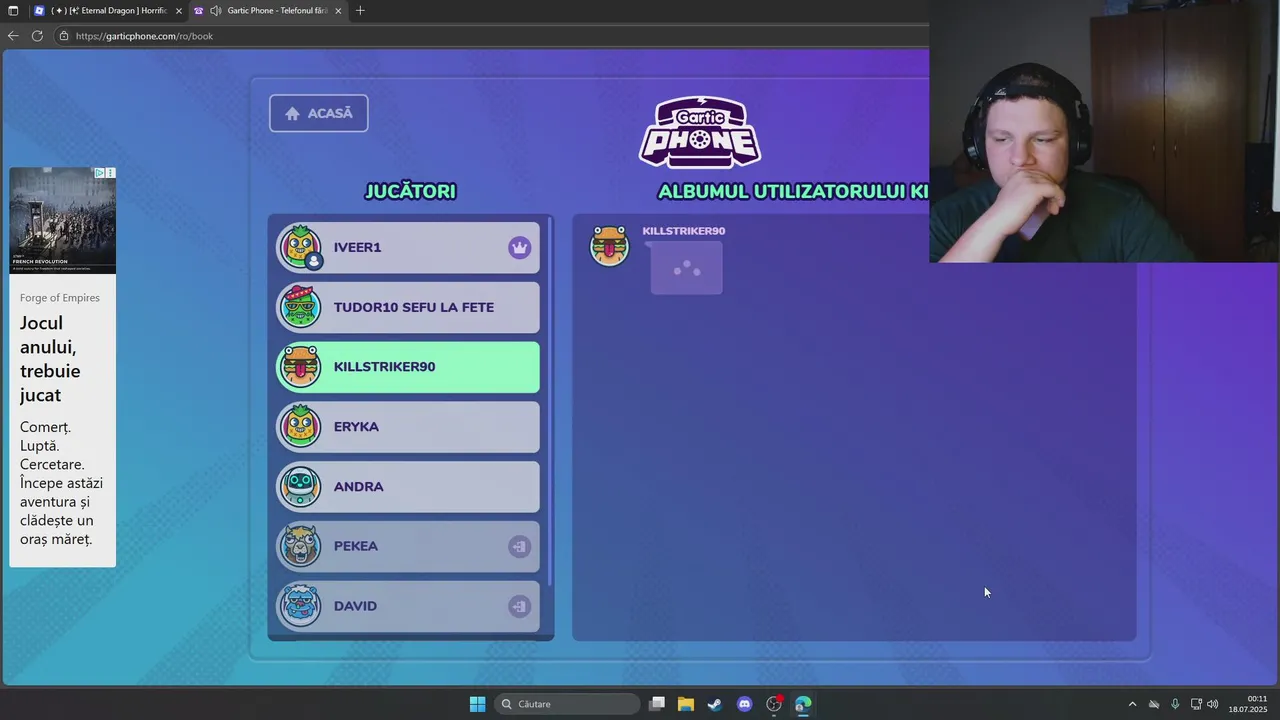The image size is (1280, 720).
Task: Click the crown icon next to IVEER1
Action: coord(519,248)
